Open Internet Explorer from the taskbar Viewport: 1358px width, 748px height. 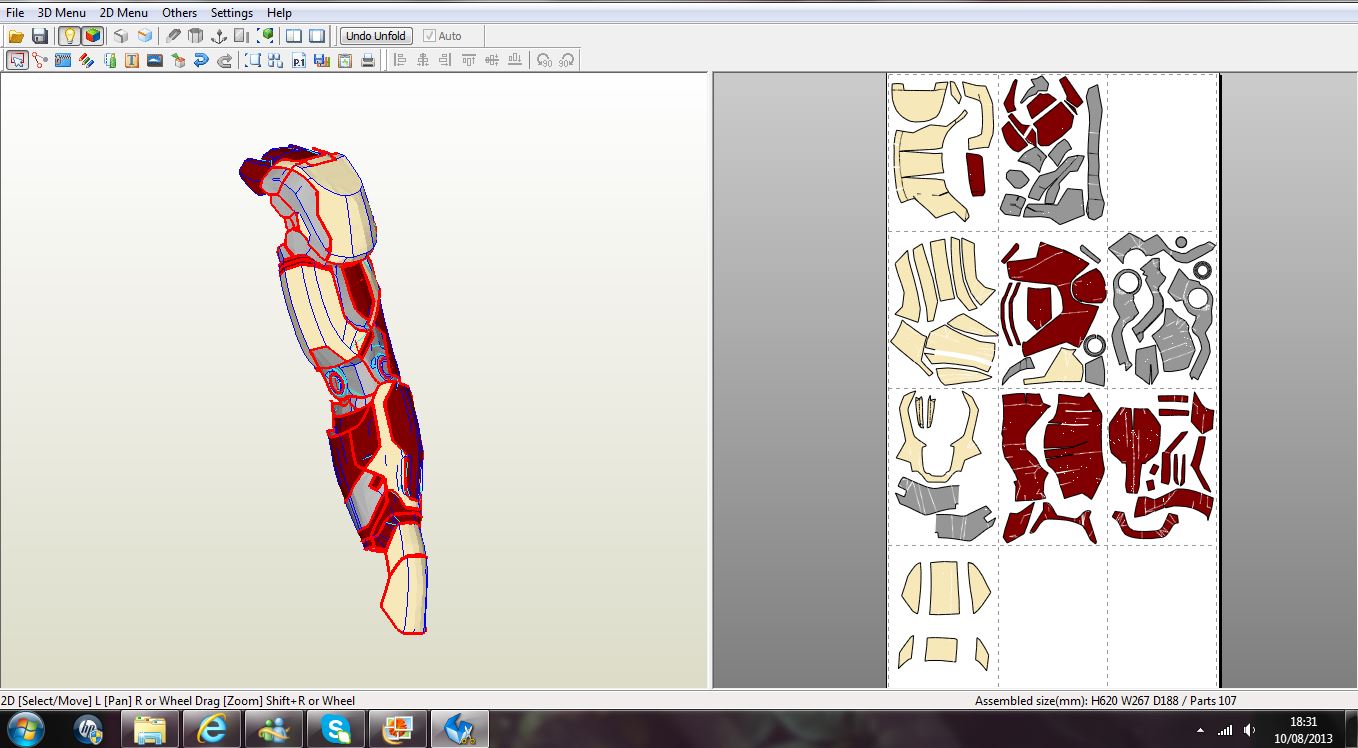[x=212, y=729]
